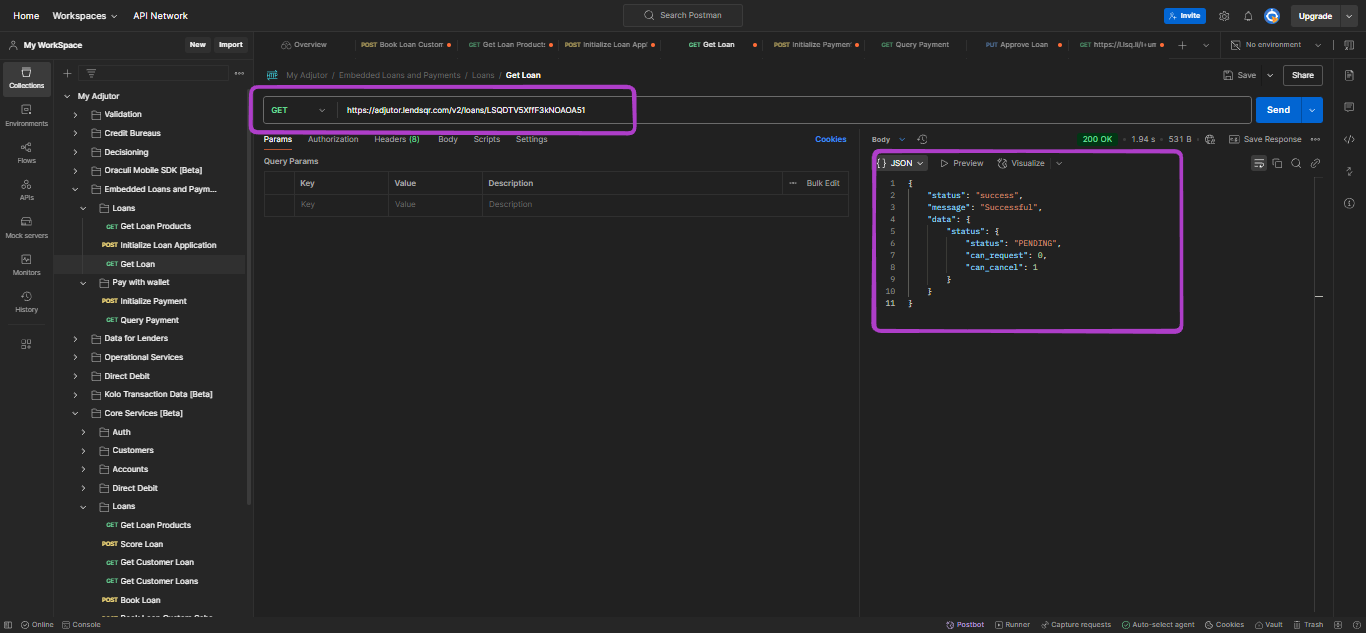1366x633 pixels.
Task: Click the search icon in response pane
Action: 1296,163
